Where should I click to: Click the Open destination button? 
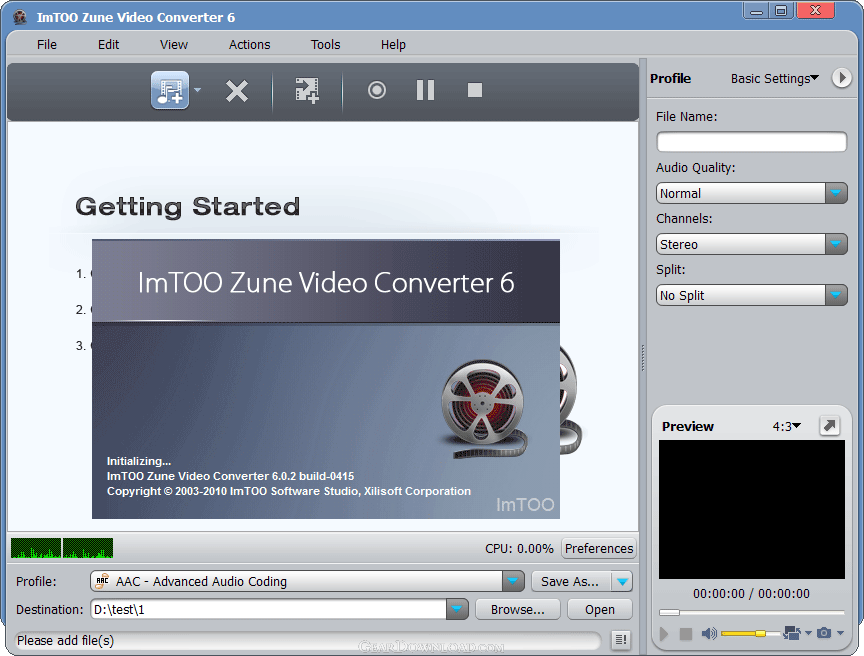(600, 610)
